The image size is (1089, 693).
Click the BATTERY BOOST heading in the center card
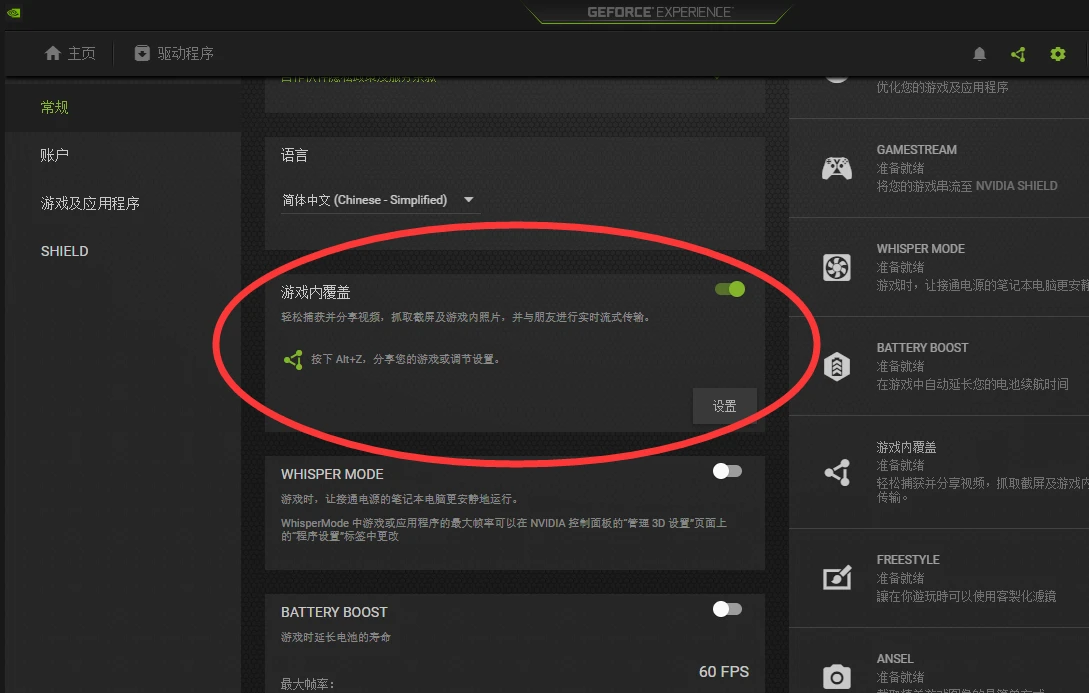point(334,612)
